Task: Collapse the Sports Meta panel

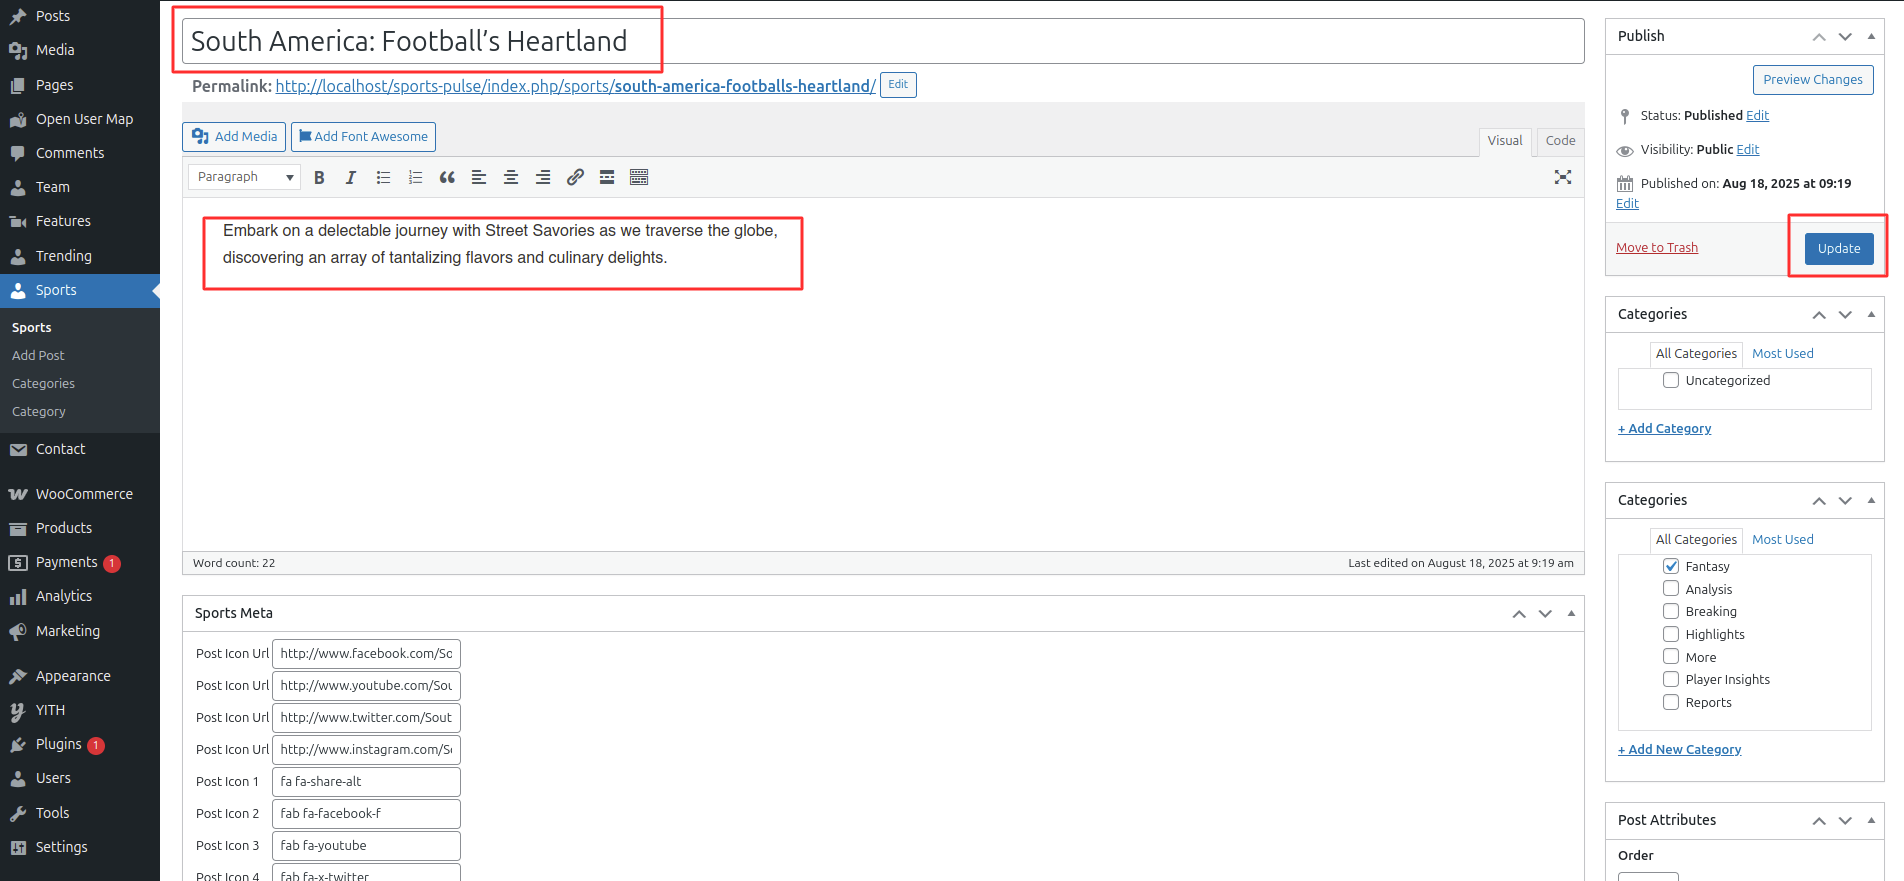Action: (x=1571, y=613)
